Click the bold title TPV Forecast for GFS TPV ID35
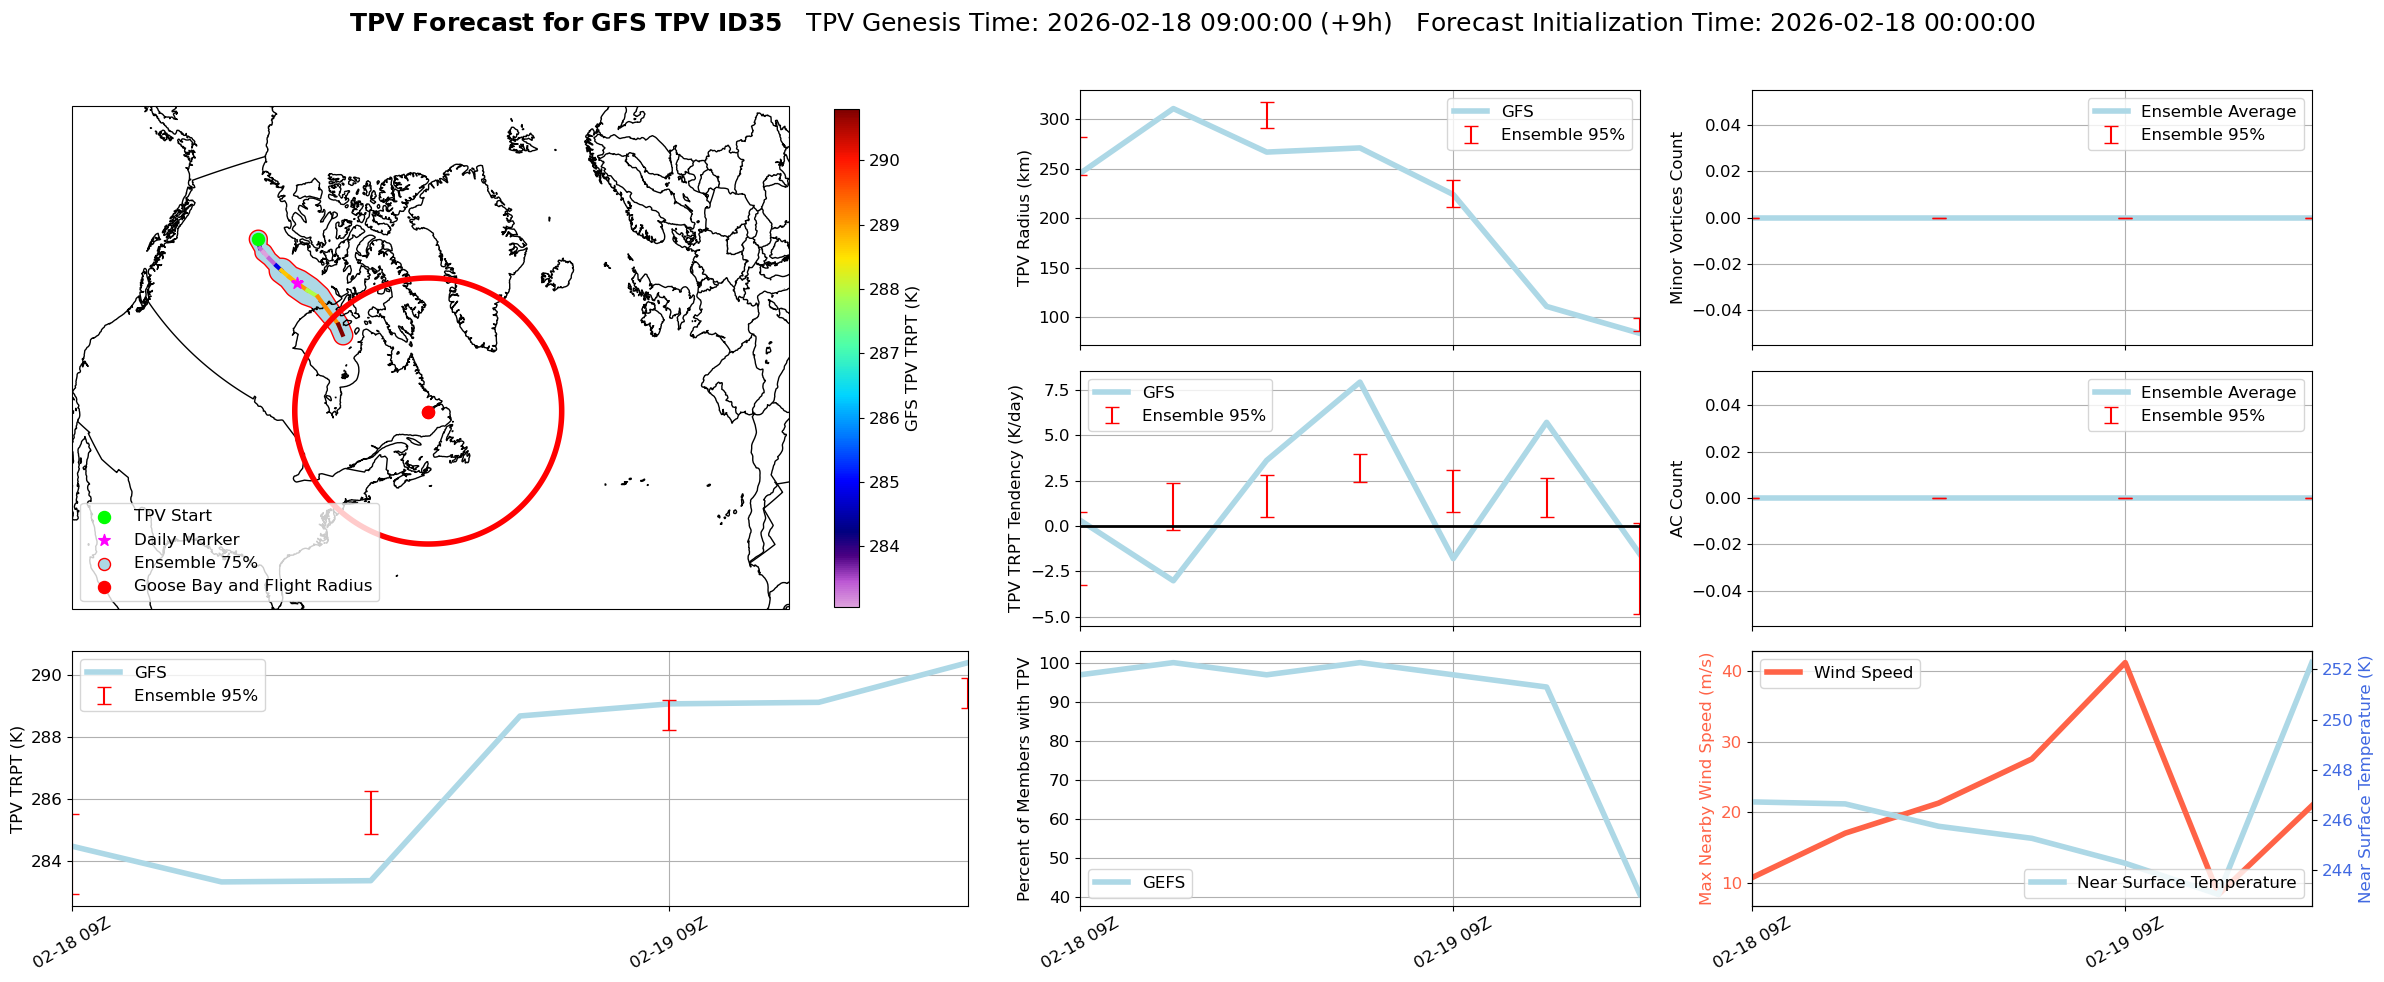 [x=565, y=23]
